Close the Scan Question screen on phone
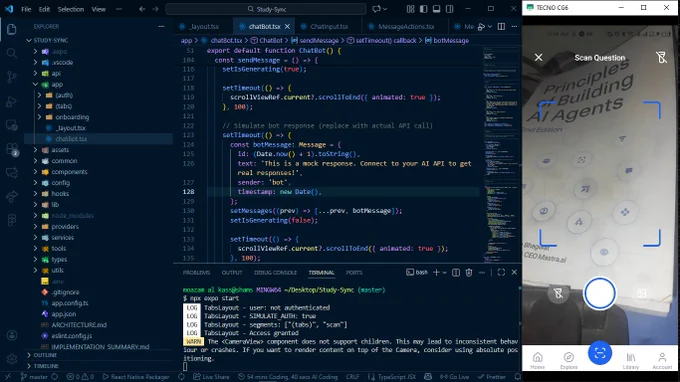Image resolution: width=680 pixels, height=382 pixels. (538, 57)
